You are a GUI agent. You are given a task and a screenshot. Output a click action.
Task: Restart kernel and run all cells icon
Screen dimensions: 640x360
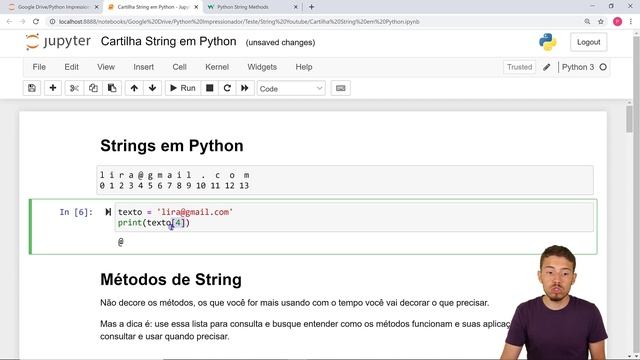tap(244, 88)
